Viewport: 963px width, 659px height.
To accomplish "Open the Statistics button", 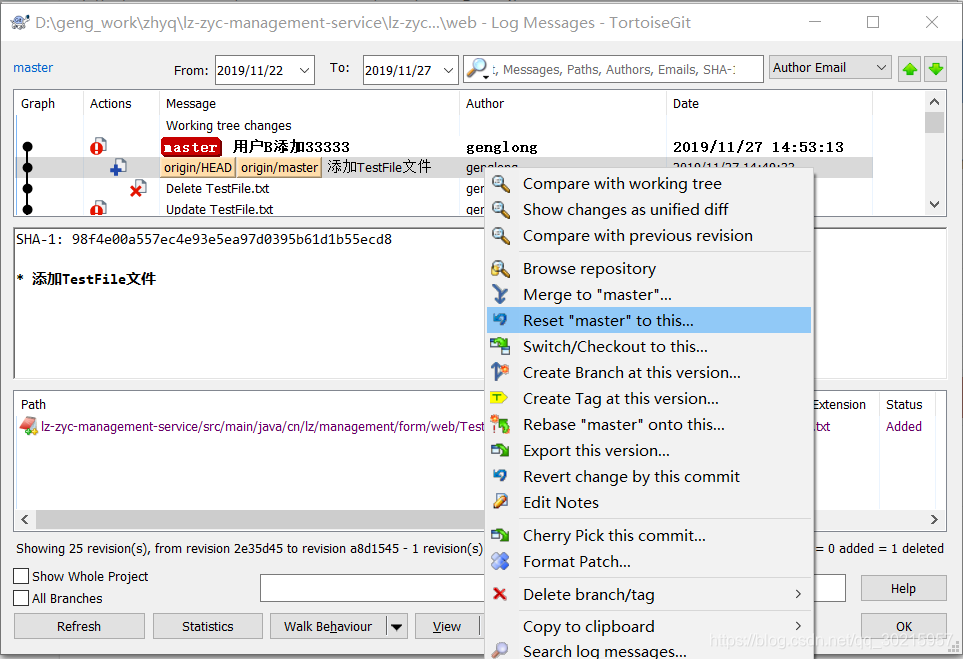I will tap(208, 626).
